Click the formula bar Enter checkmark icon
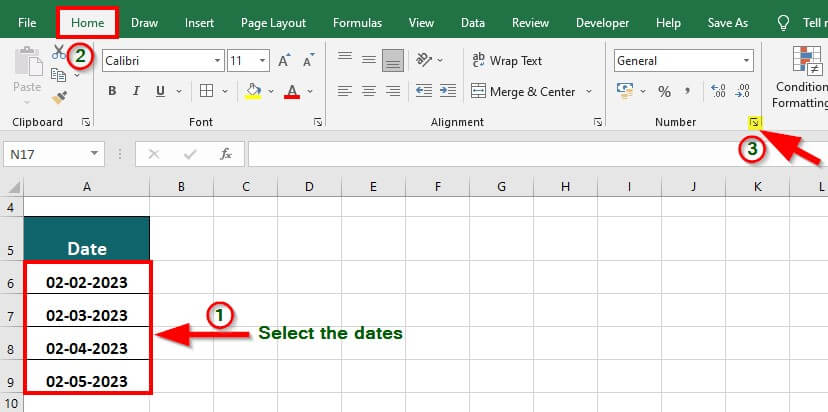The width and height of the screenshot is (828, 412). 190,154
